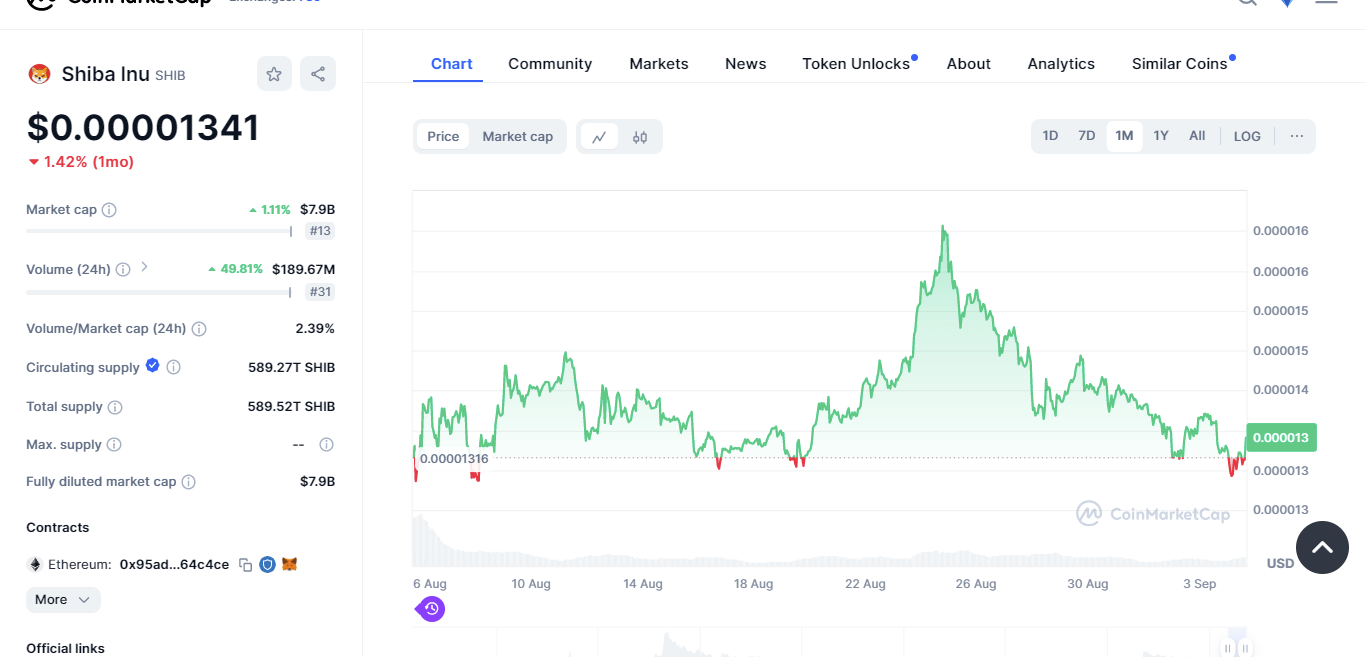
Task: Show Market cap info tooltip icon
Action: 109,210
